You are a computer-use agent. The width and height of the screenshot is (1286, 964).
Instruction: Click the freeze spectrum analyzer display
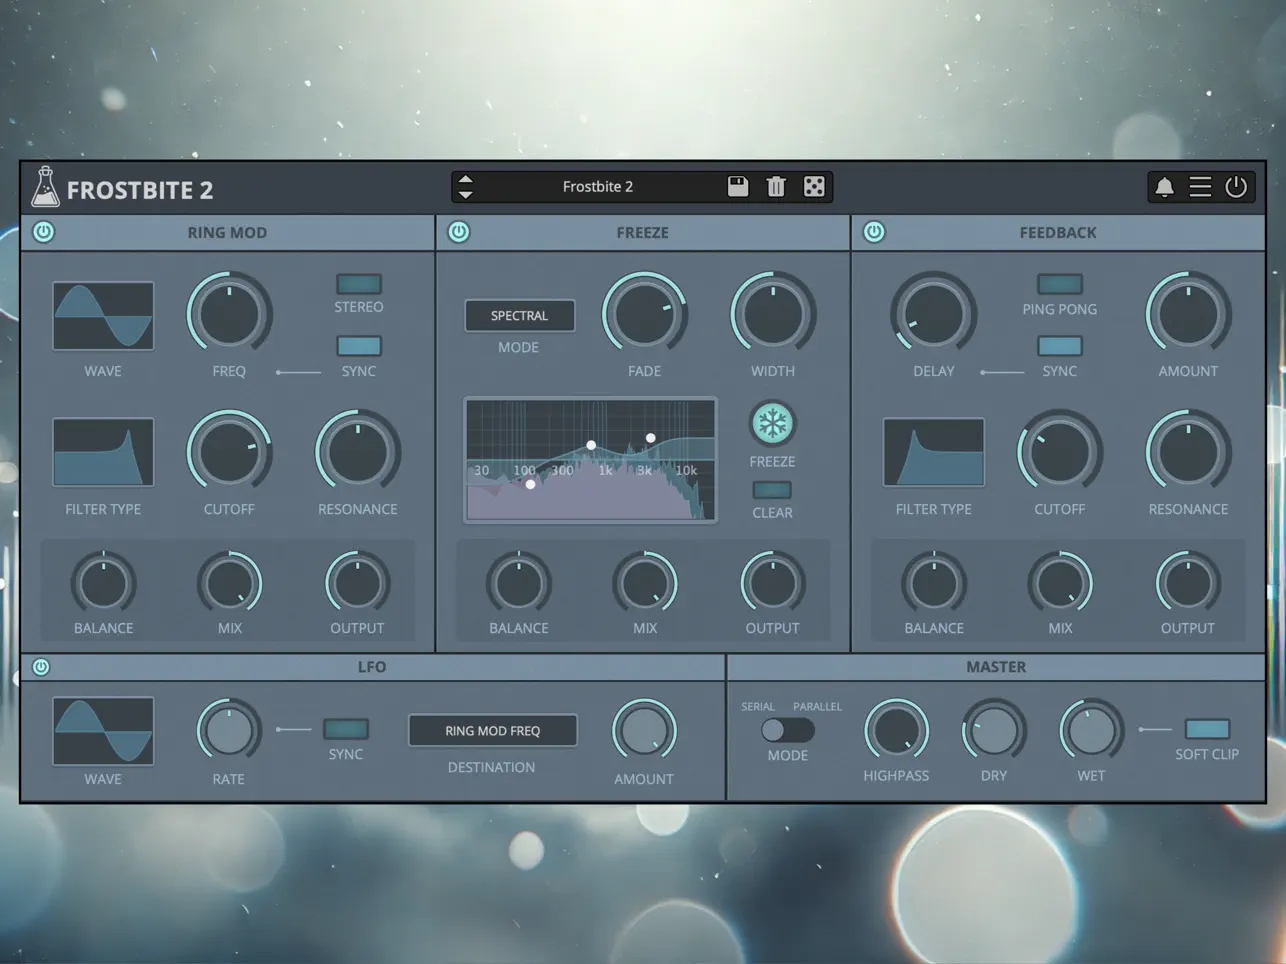[x=590, y=460]
